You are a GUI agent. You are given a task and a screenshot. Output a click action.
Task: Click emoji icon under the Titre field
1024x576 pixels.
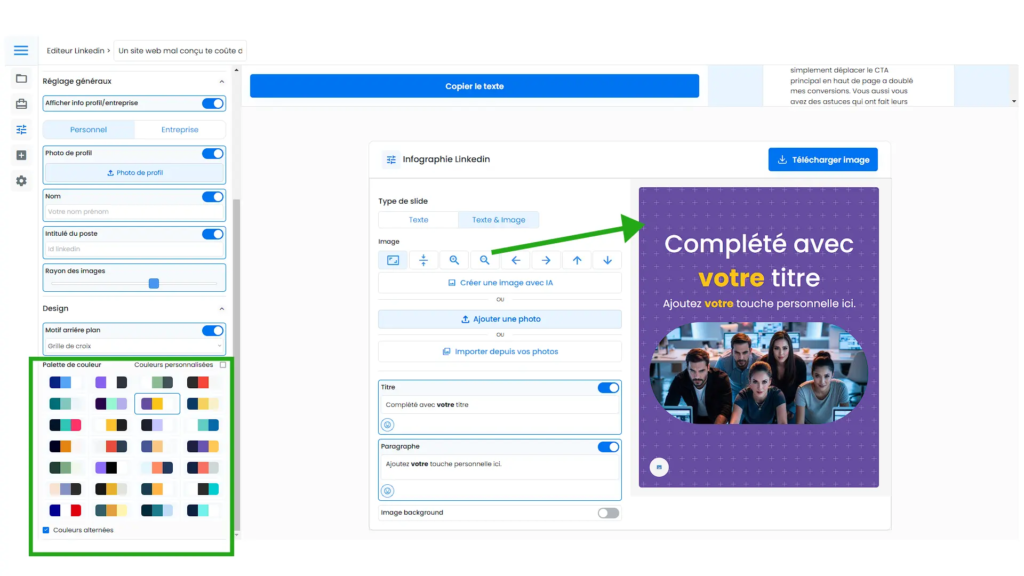click(x=387, y=424)
